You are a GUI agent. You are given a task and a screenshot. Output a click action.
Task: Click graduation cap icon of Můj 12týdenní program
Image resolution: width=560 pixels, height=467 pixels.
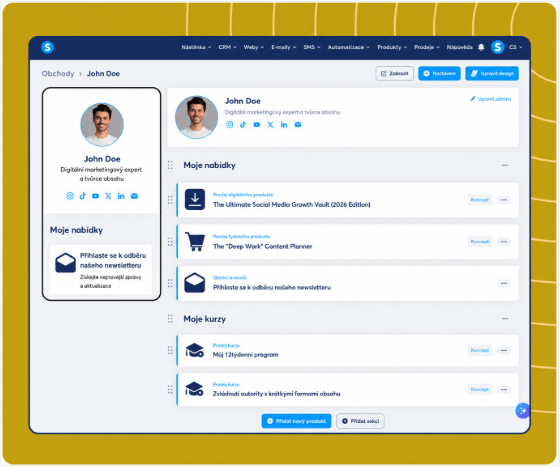pos(195,350)
